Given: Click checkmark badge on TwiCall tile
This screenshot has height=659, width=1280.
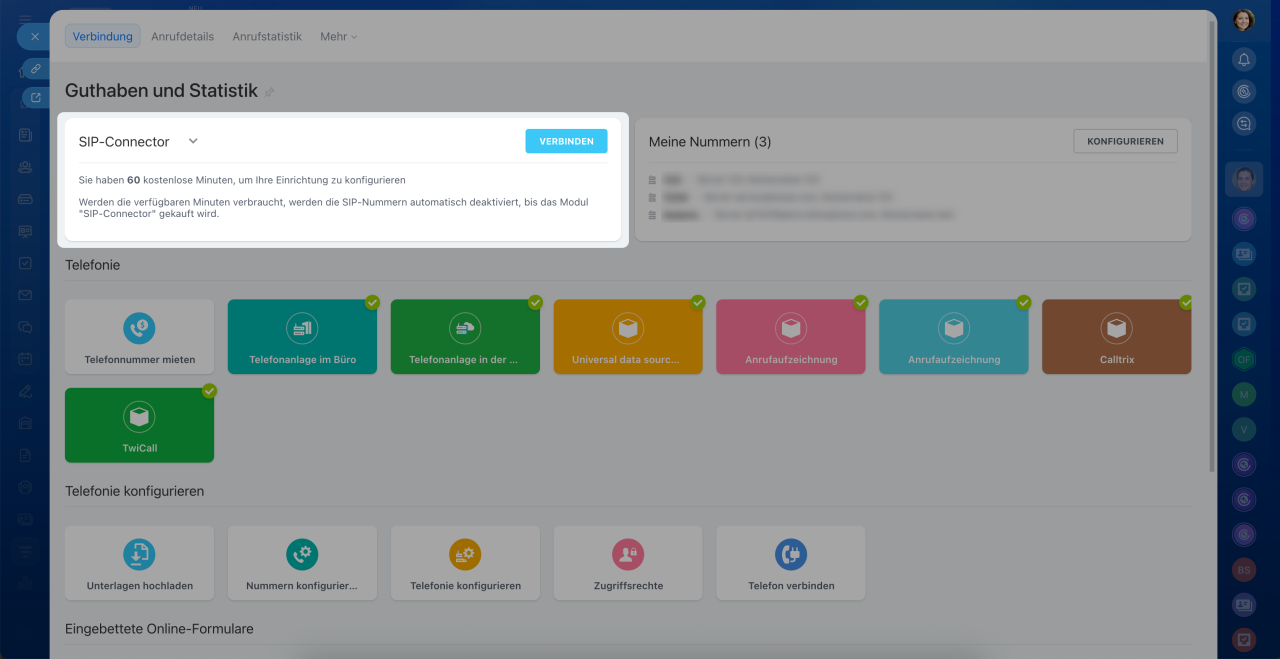Looking at the screenshot, I should [x=209, y=391].
